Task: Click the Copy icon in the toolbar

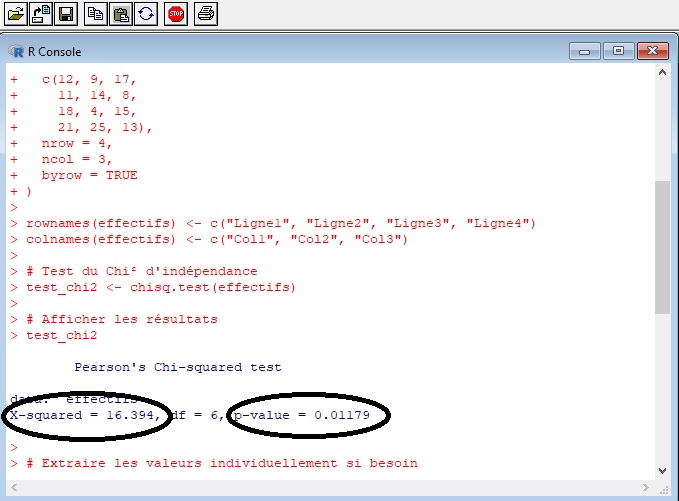Action: tap(96, 14)
